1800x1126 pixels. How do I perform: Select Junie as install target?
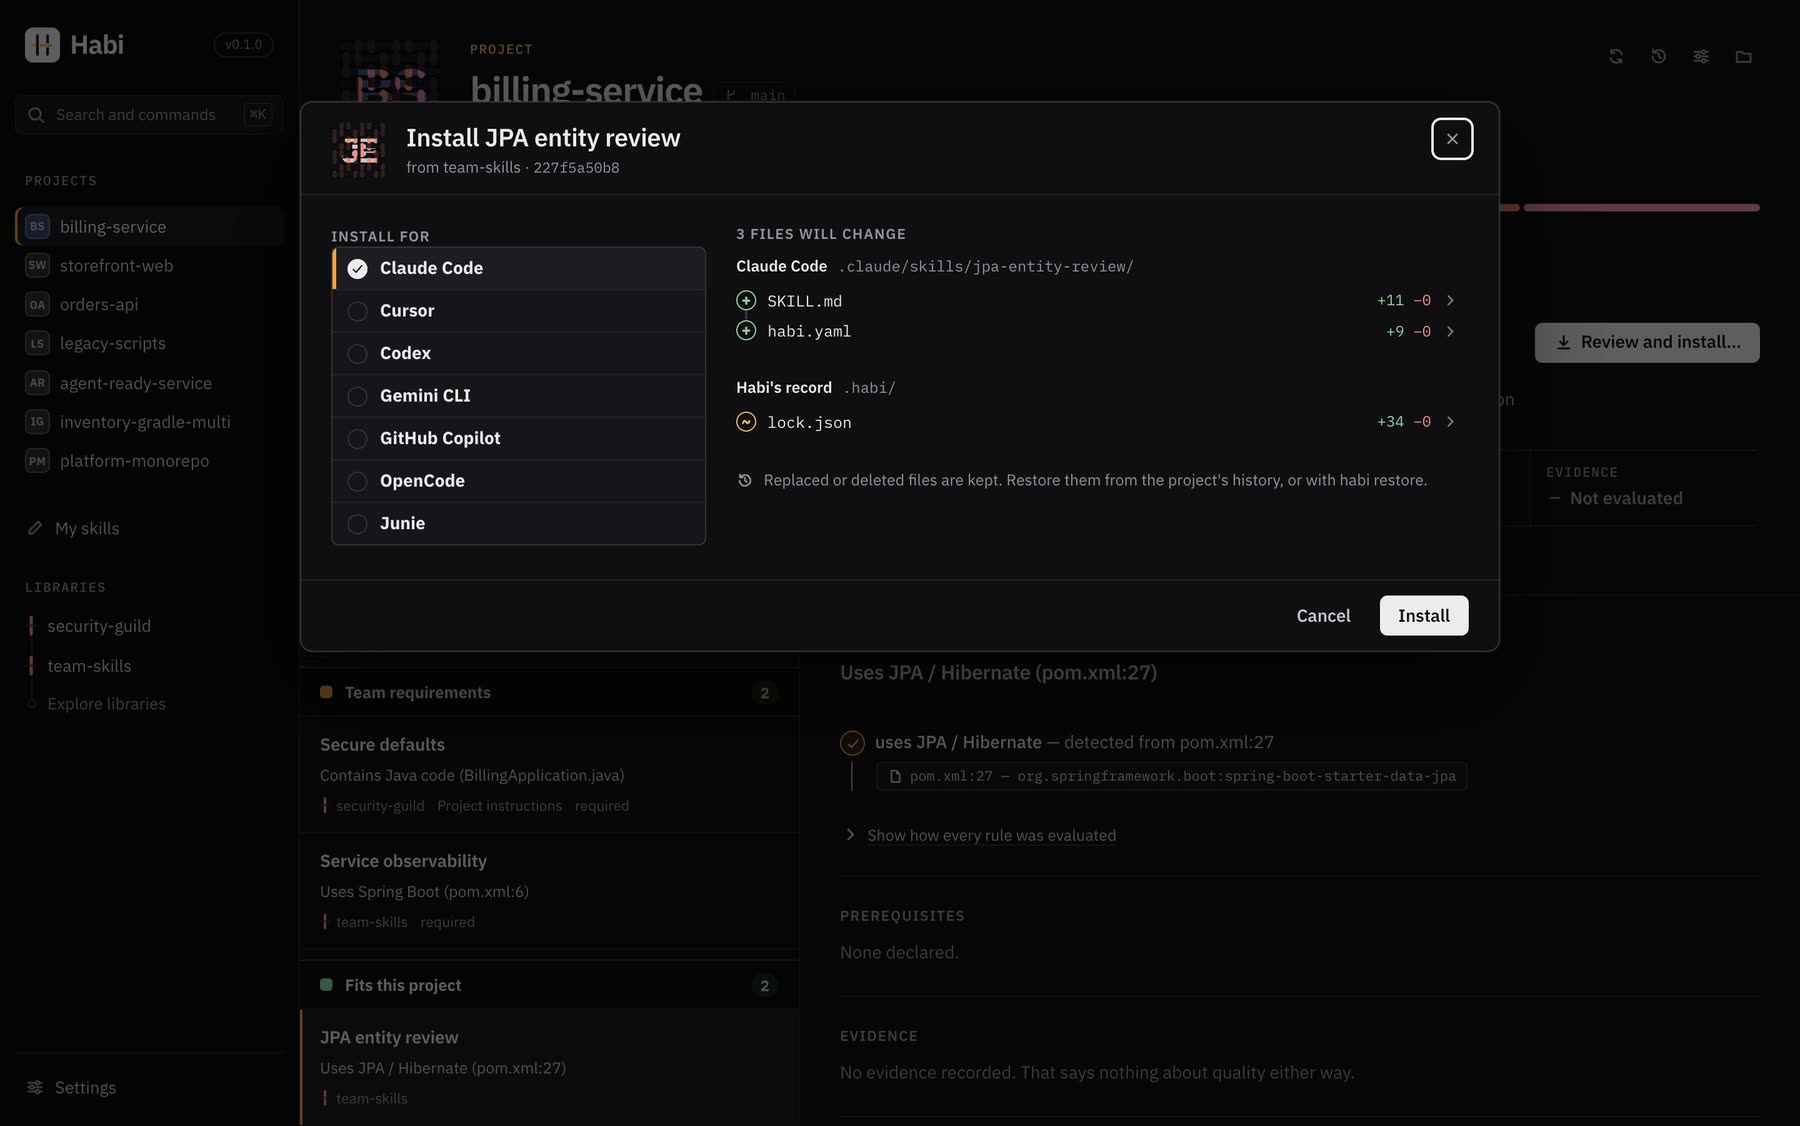coord(518,523)
